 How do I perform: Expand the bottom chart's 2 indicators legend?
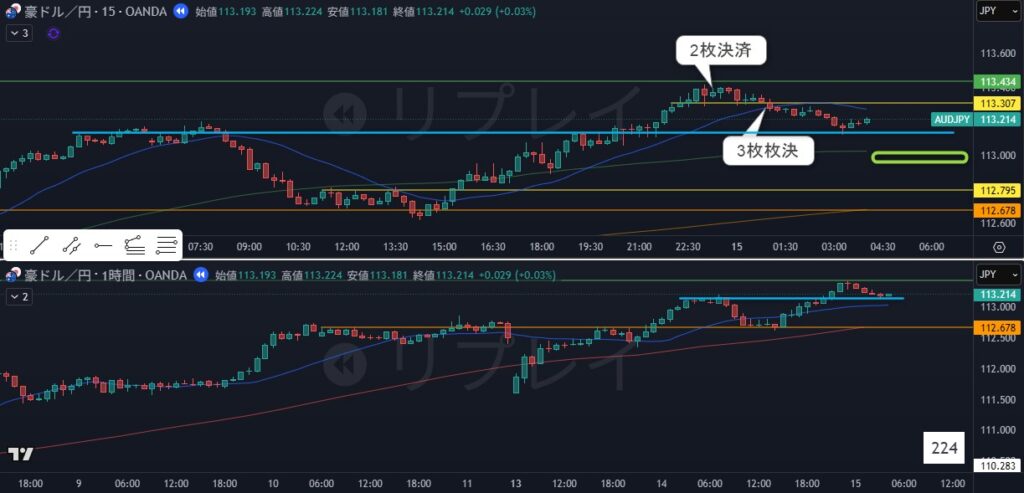[19, 296]
